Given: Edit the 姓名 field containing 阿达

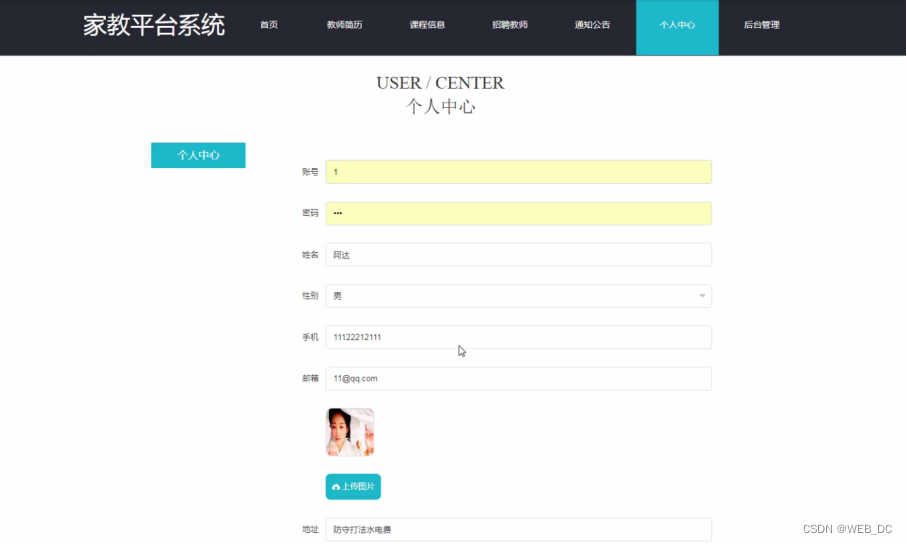Looking at the screenshot, I should (518, 255).
